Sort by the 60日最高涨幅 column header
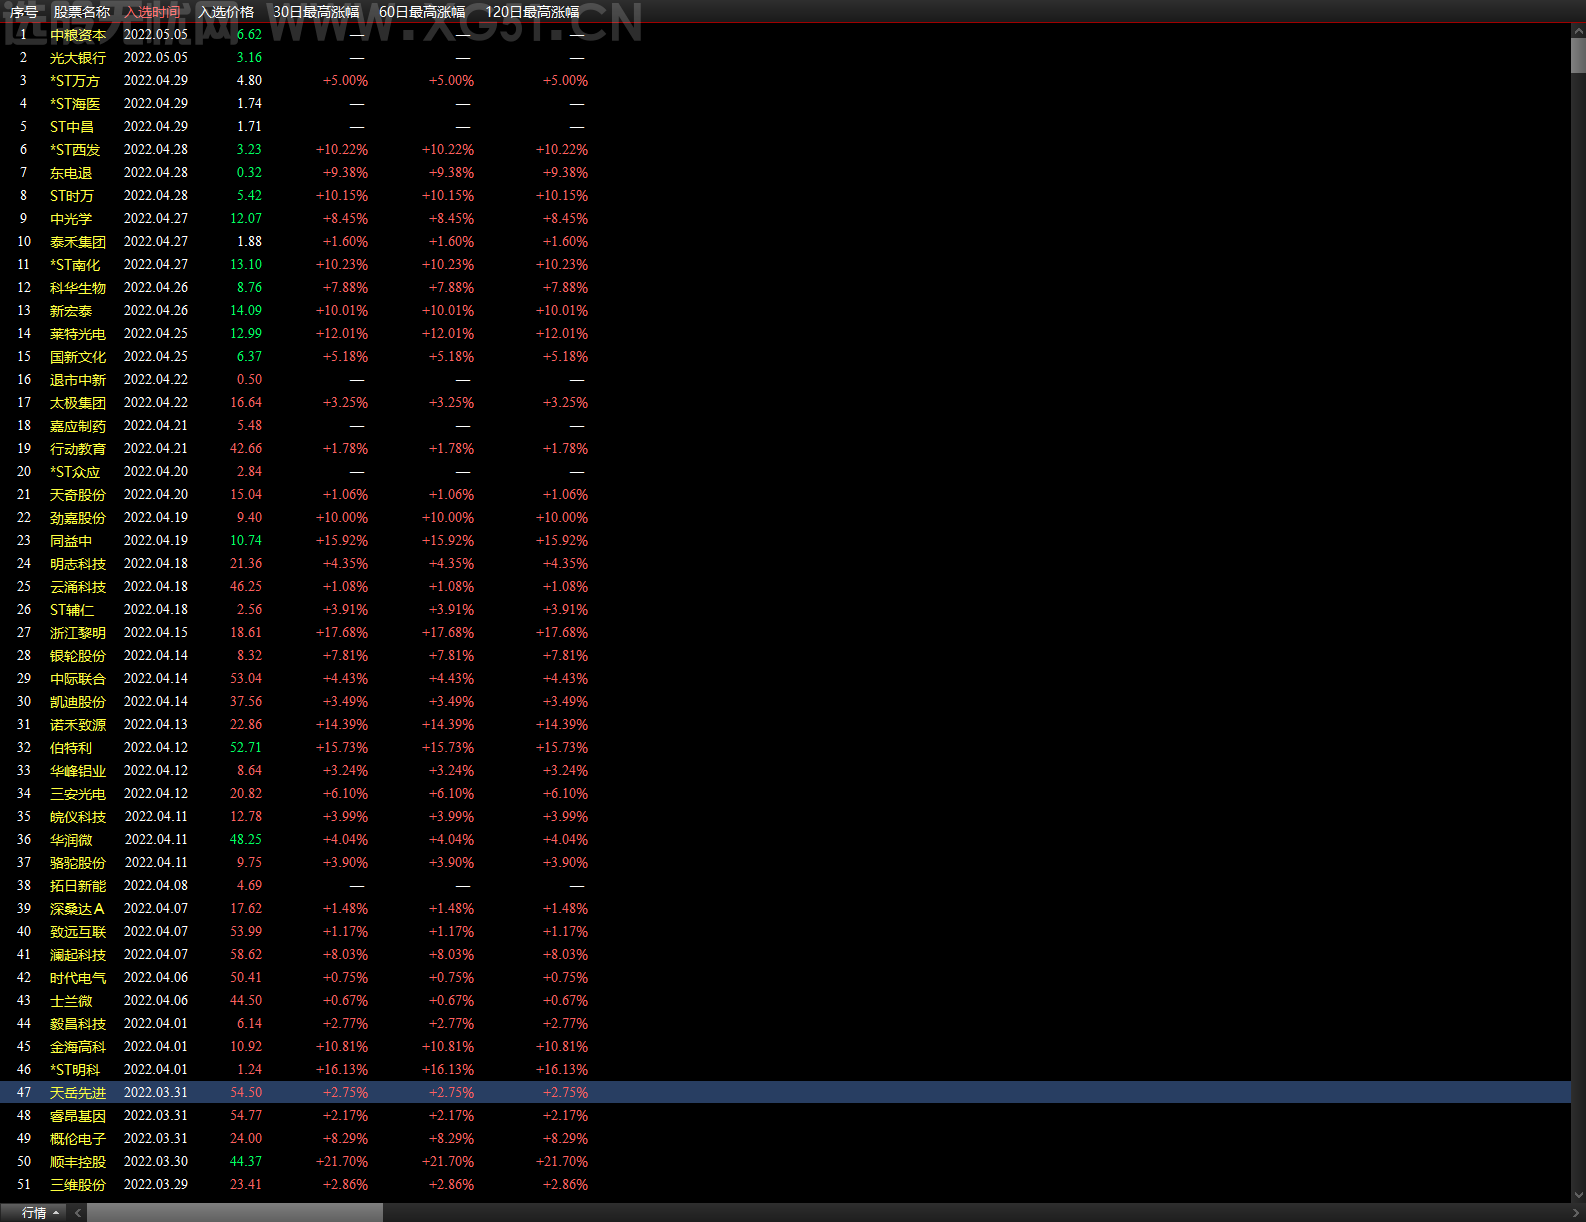The height and width of the screenshot is (1222, 1586). 422,12
